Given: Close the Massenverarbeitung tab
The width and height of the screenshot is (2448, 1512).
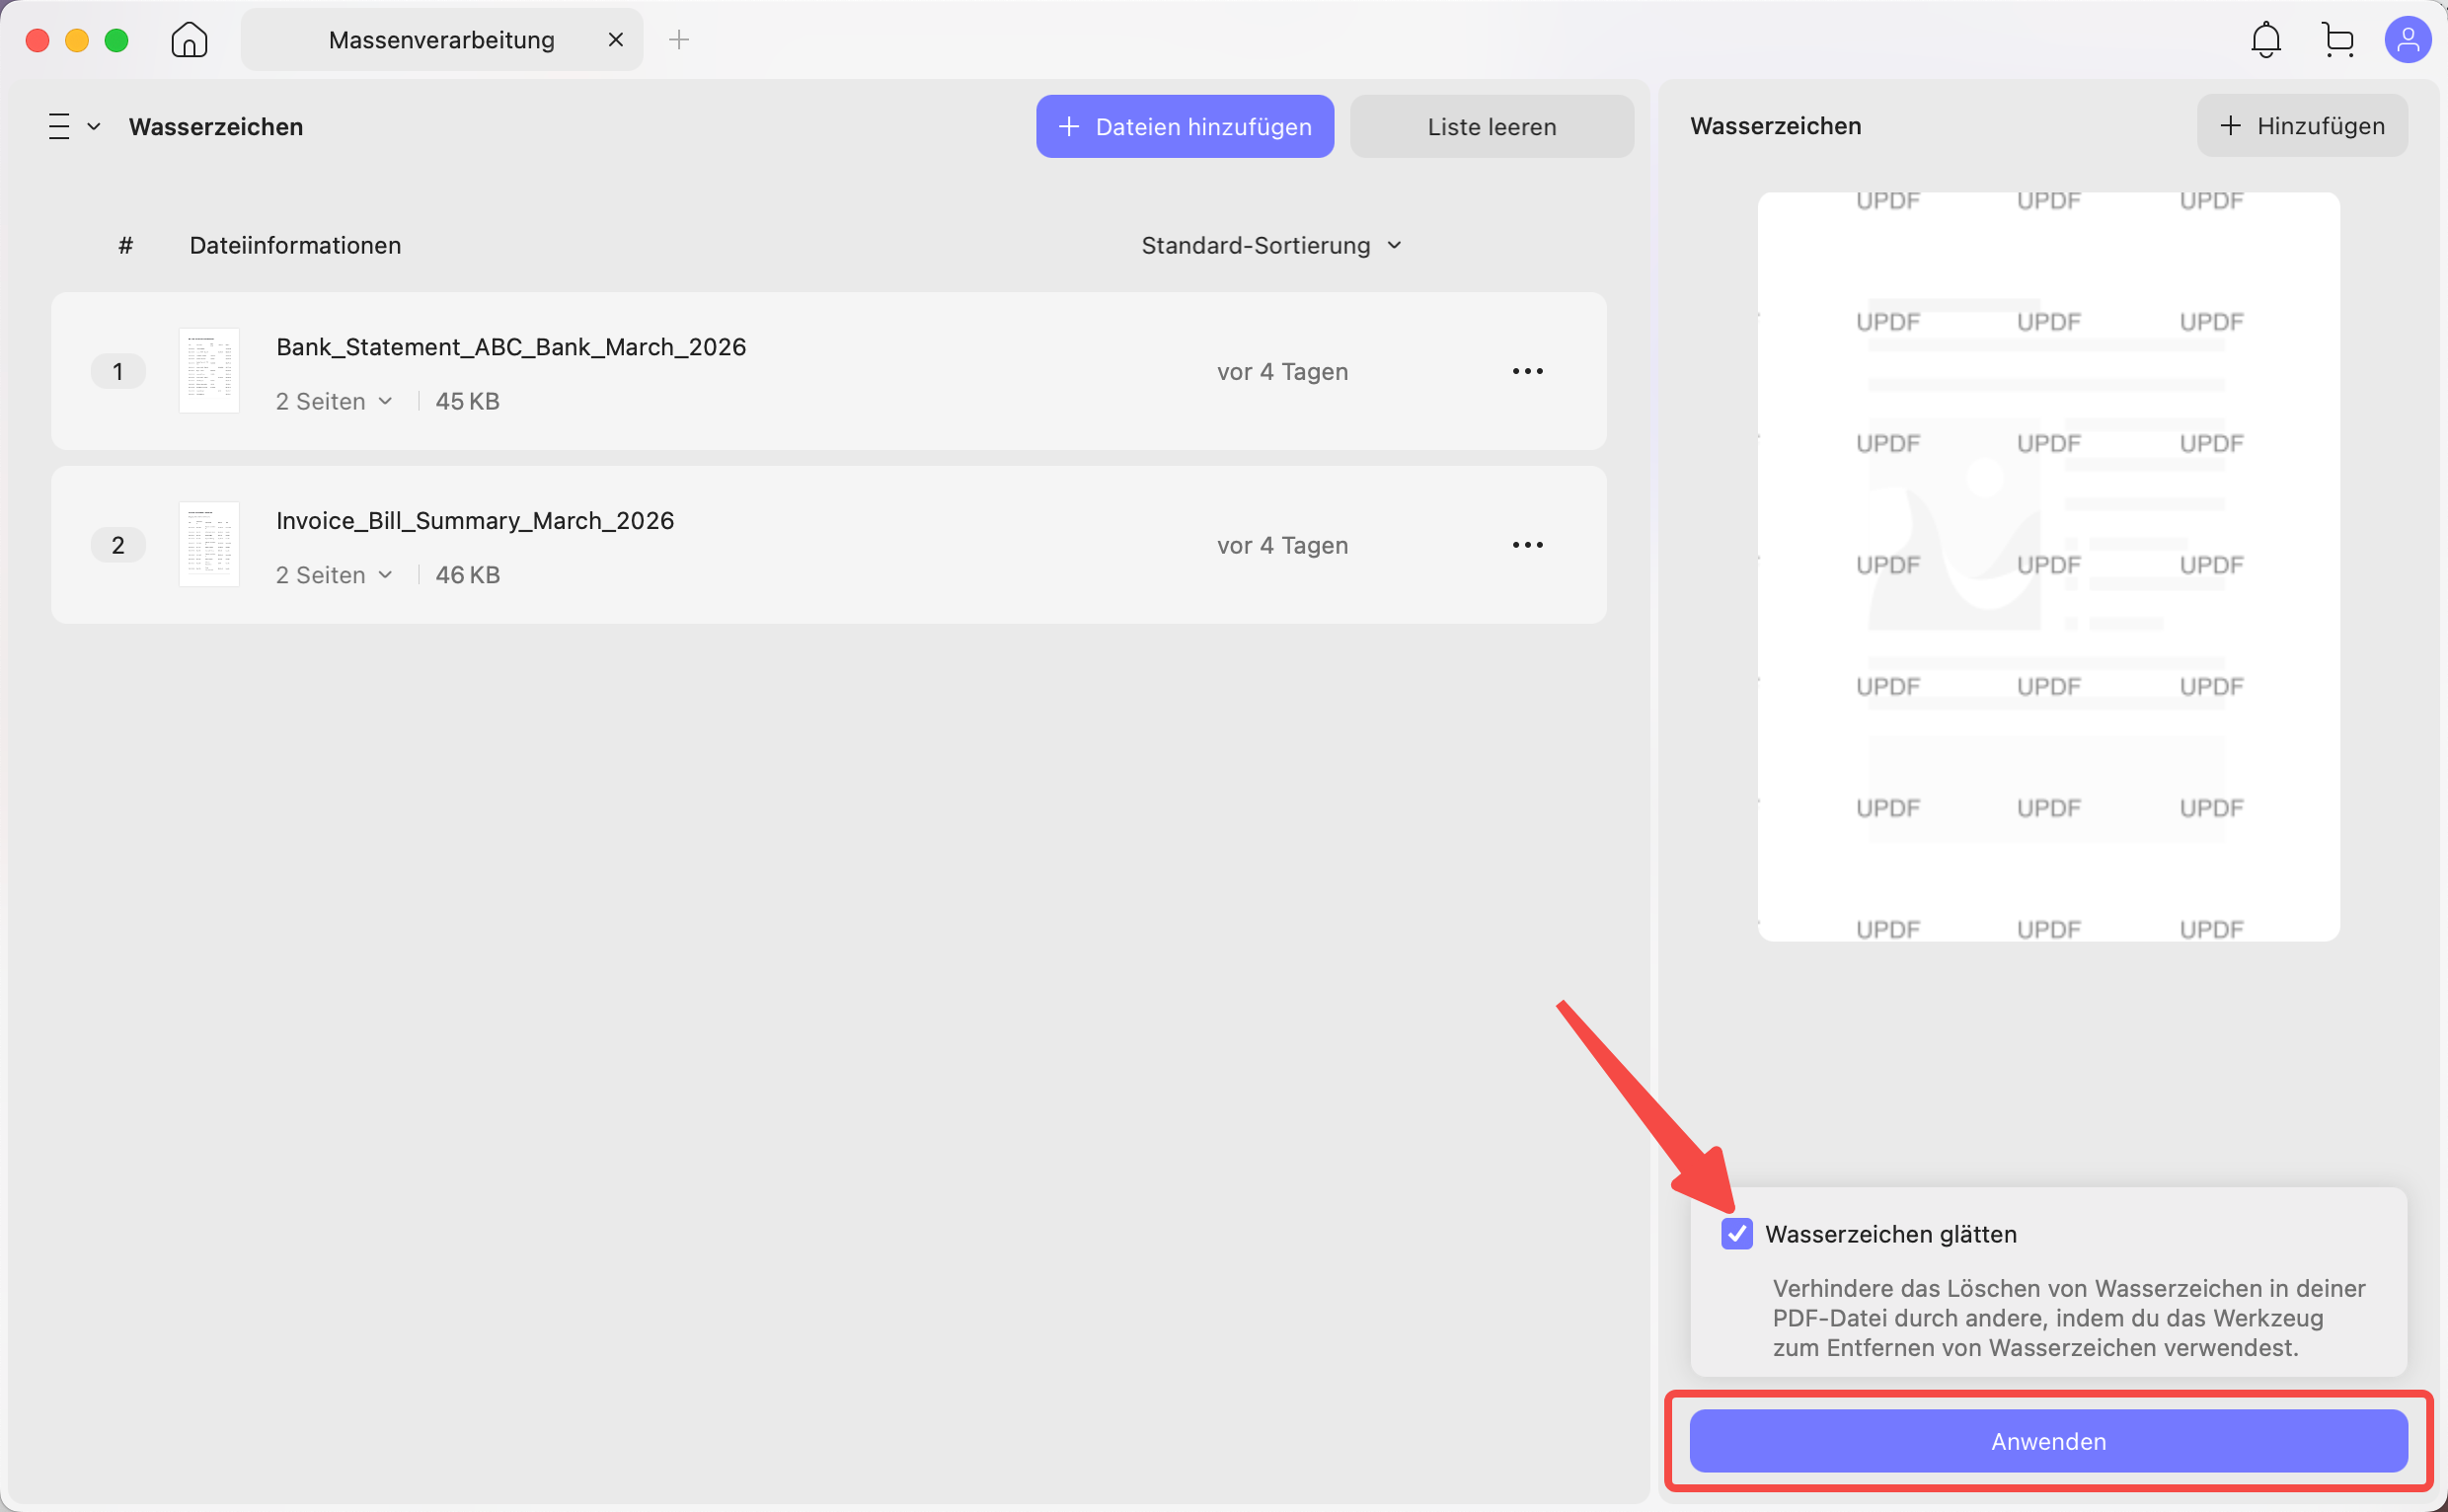Looking at the screenshot, I should point(616,40).
